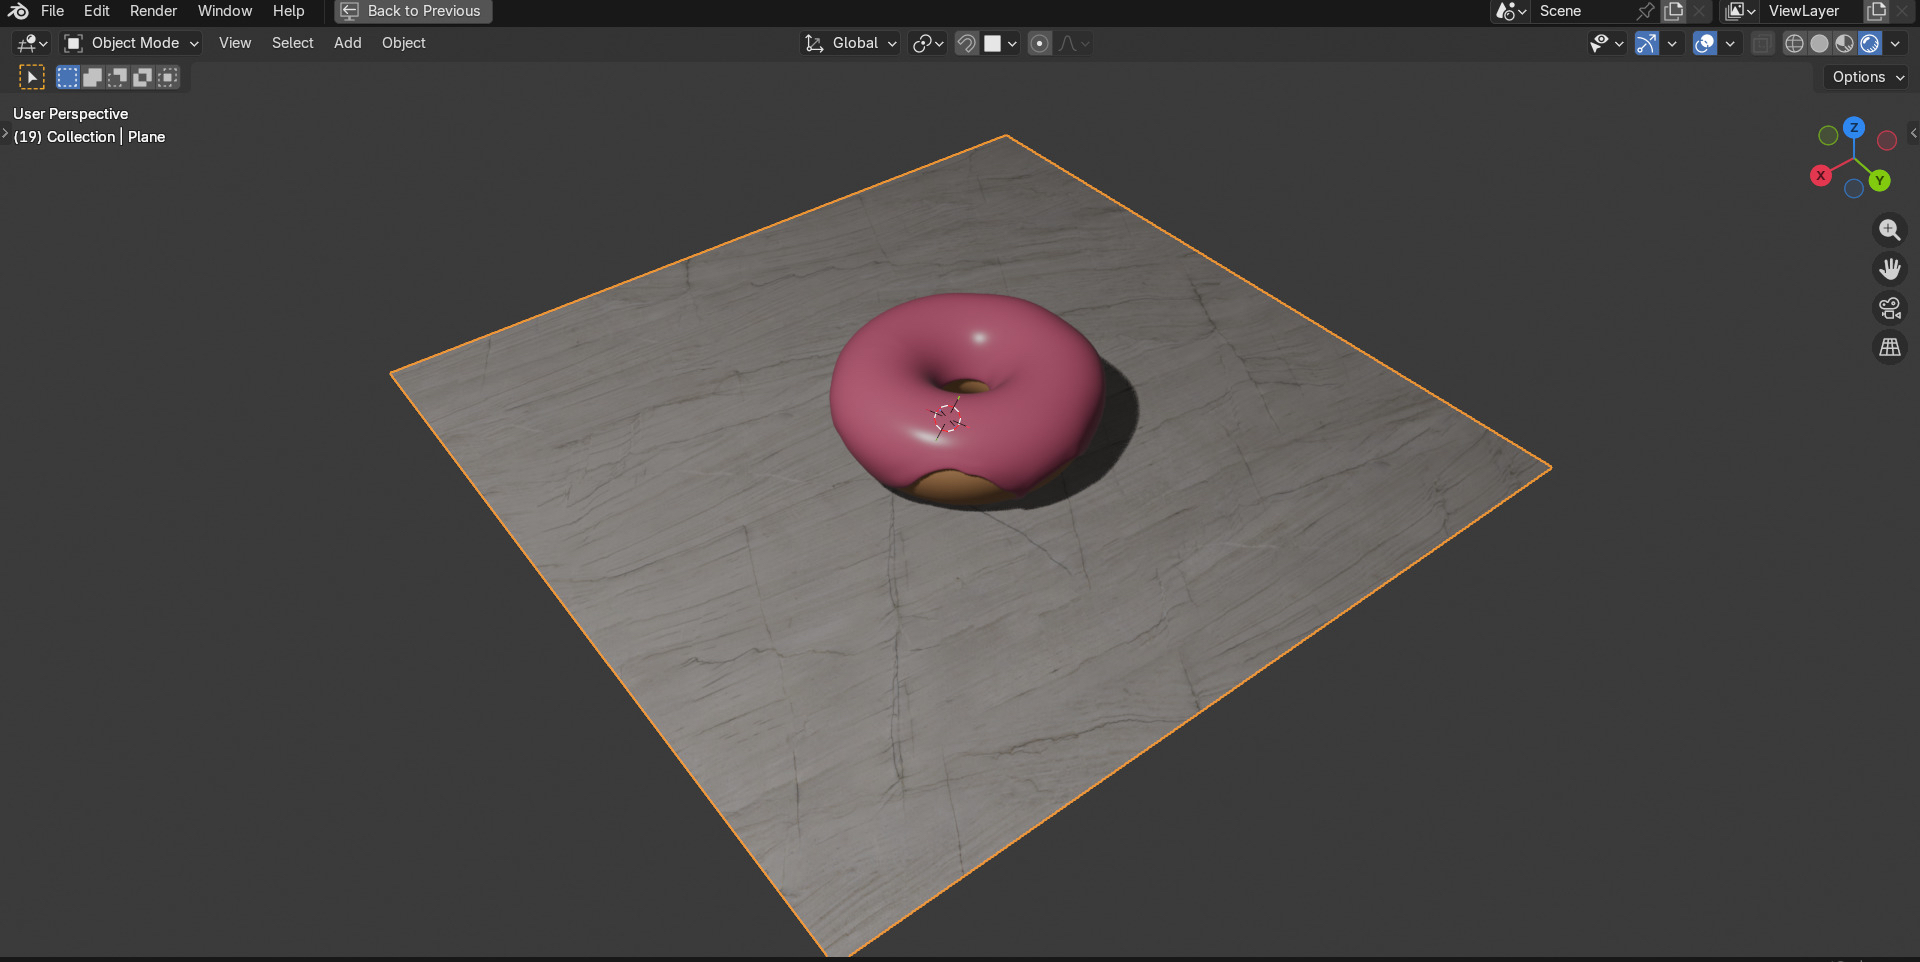
Task: Select the Select Box tool icon
Action: pyautogui.click(x=32, y=77)
